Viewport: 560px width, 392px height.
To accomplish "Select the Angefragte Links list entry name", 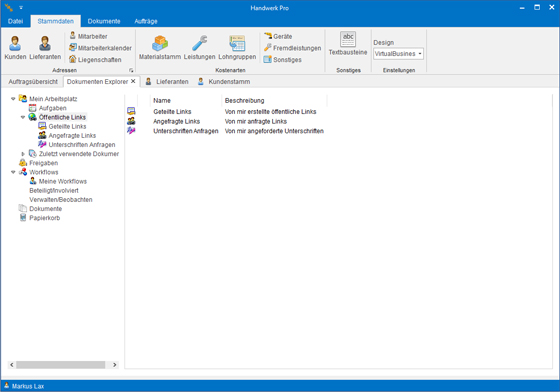I will [x=176, y=121].
